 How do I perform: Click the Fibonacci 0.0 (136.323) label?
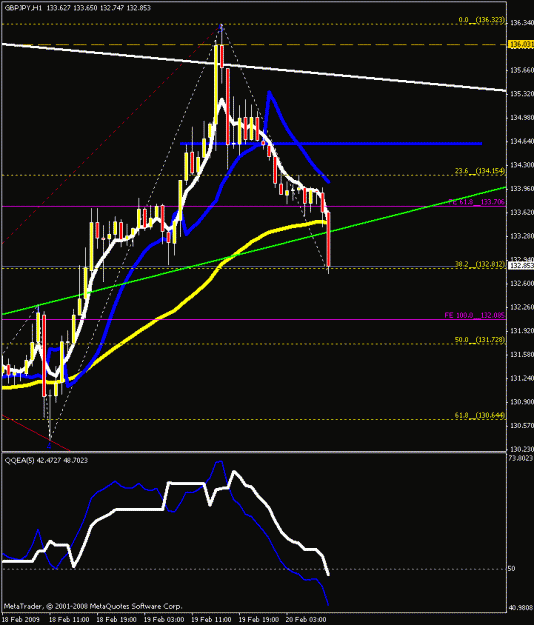click(481, 20)
